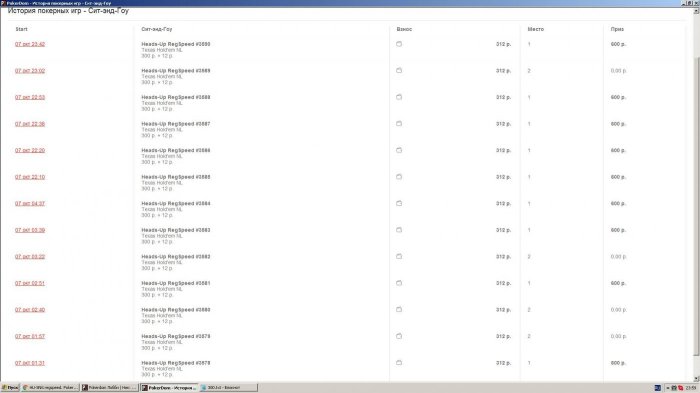Image resolution: width=700 pixels, height=393 pixels.
Task: Open the 07 окт 02:51 start time link
Action: click(x=30, y=284)
